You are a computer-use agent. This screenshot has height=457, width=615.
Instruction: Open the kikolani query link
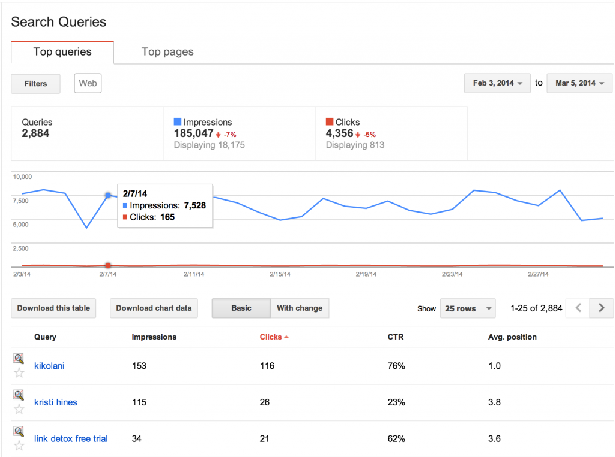click(49, 366)
